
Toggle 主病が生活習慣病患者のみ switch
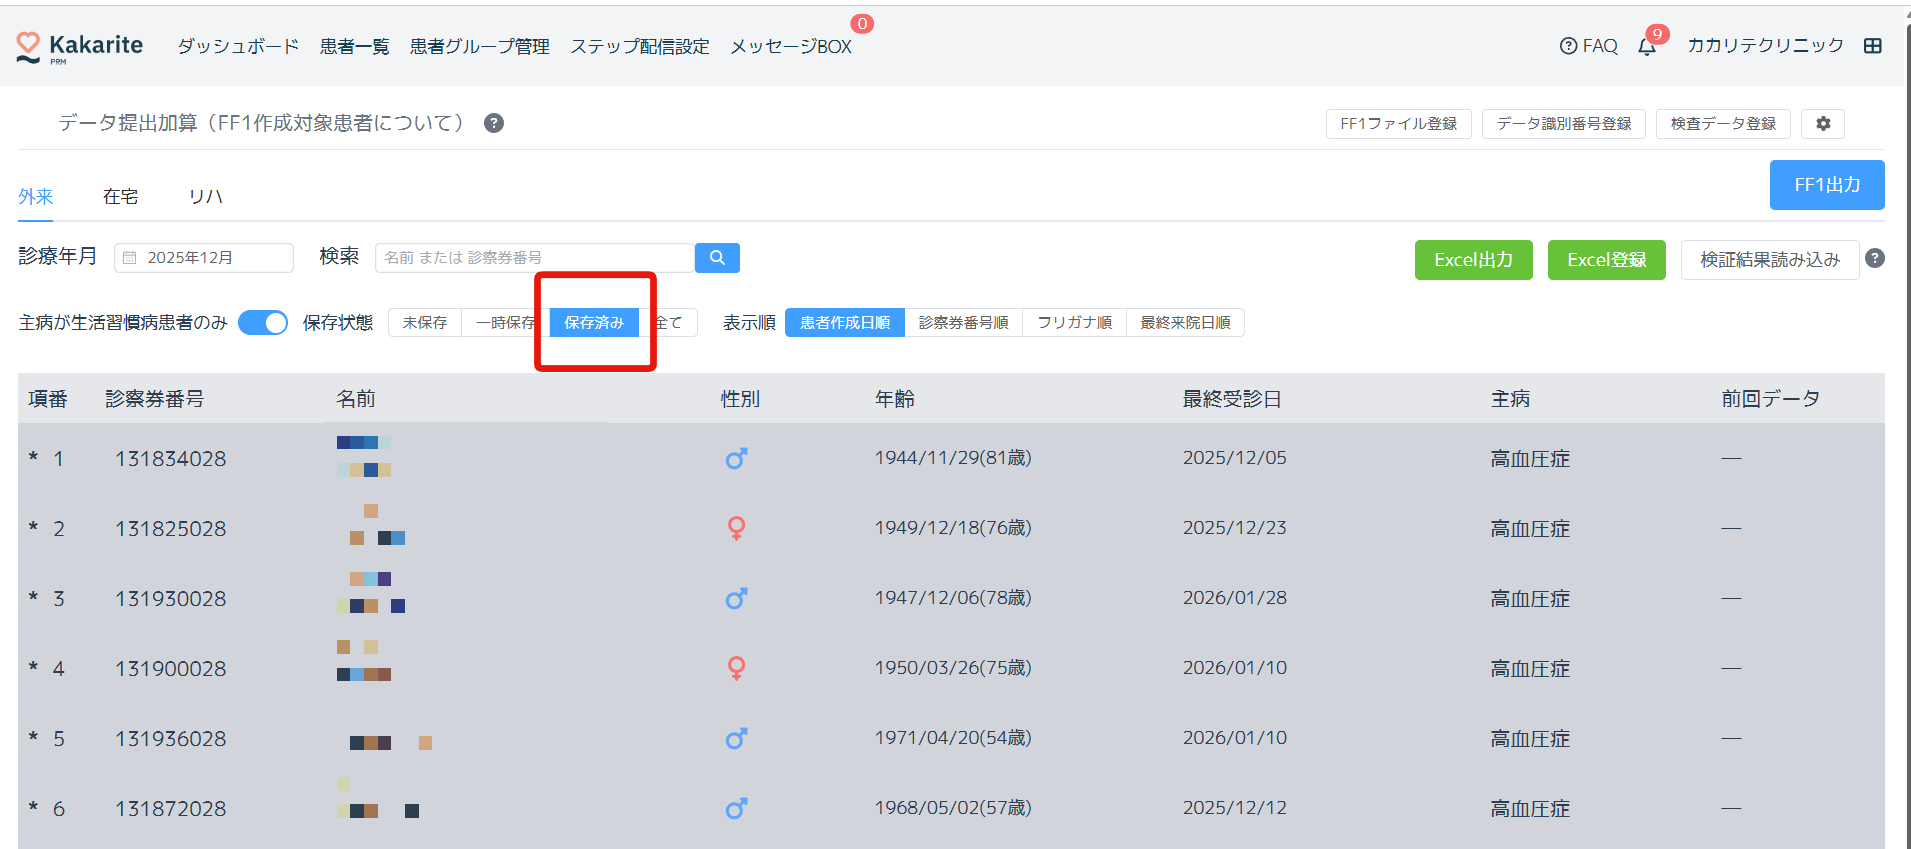click(263, 323)
